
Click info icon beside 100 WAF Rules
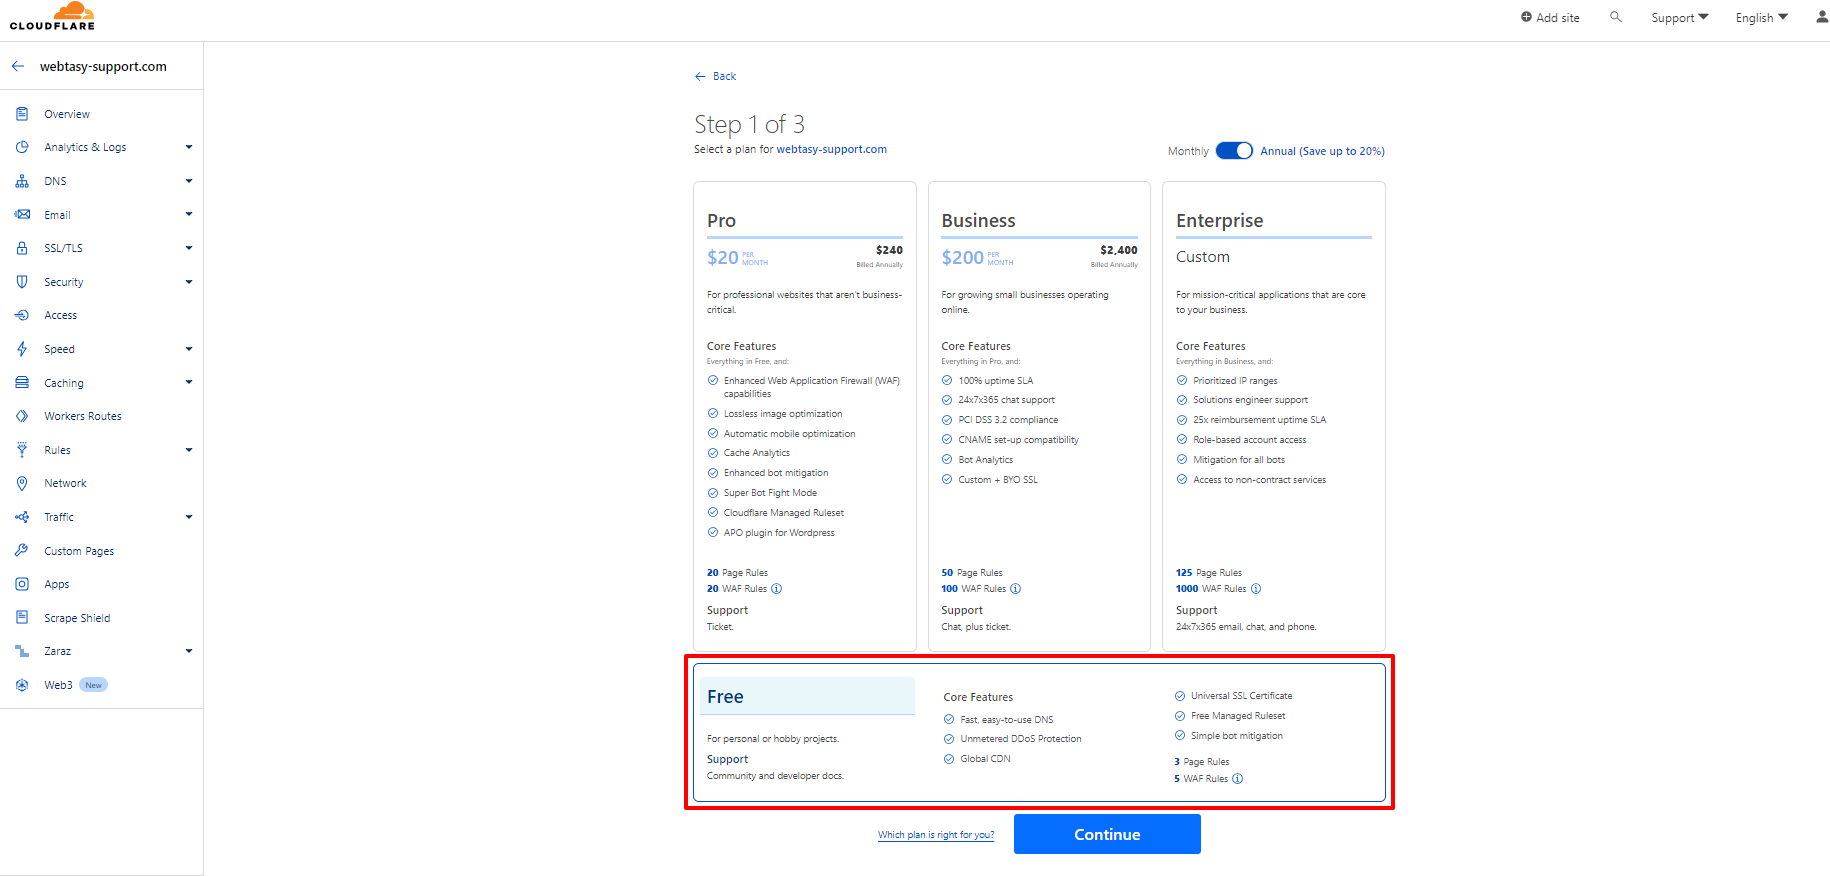tap(1016, 588)
